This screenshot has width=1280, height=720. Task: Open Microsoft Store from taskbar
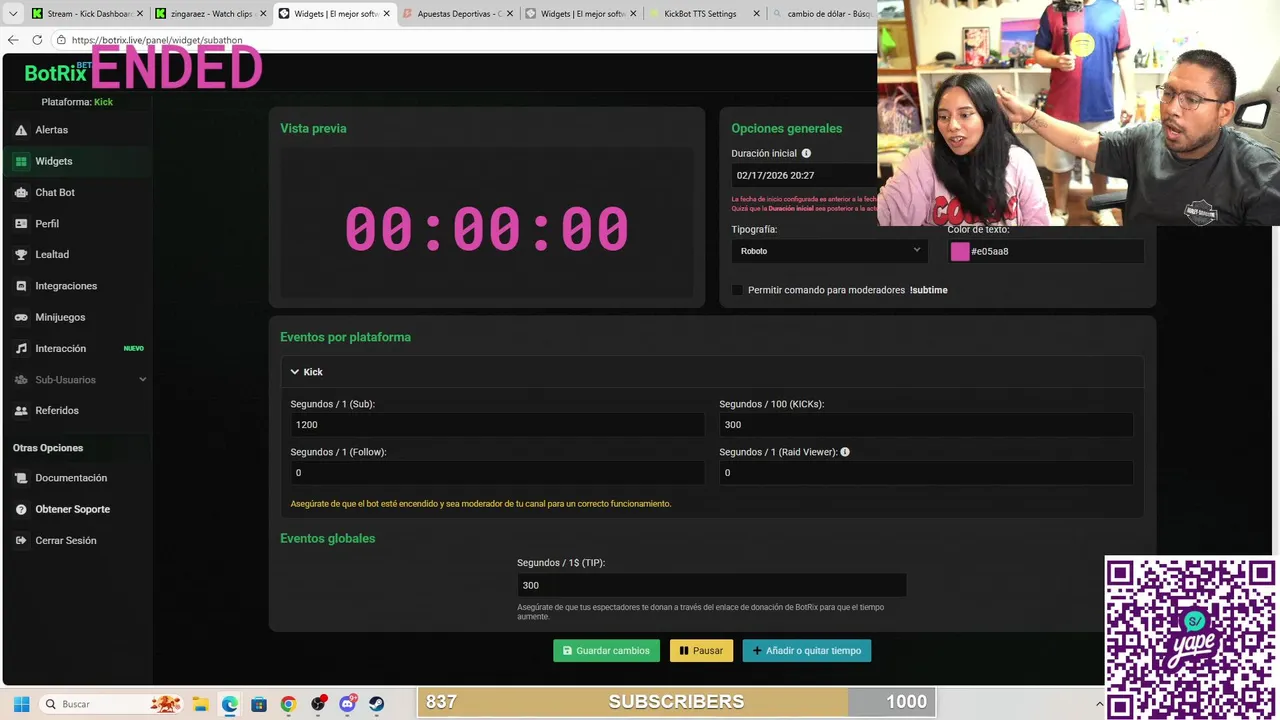pos(259,704)
